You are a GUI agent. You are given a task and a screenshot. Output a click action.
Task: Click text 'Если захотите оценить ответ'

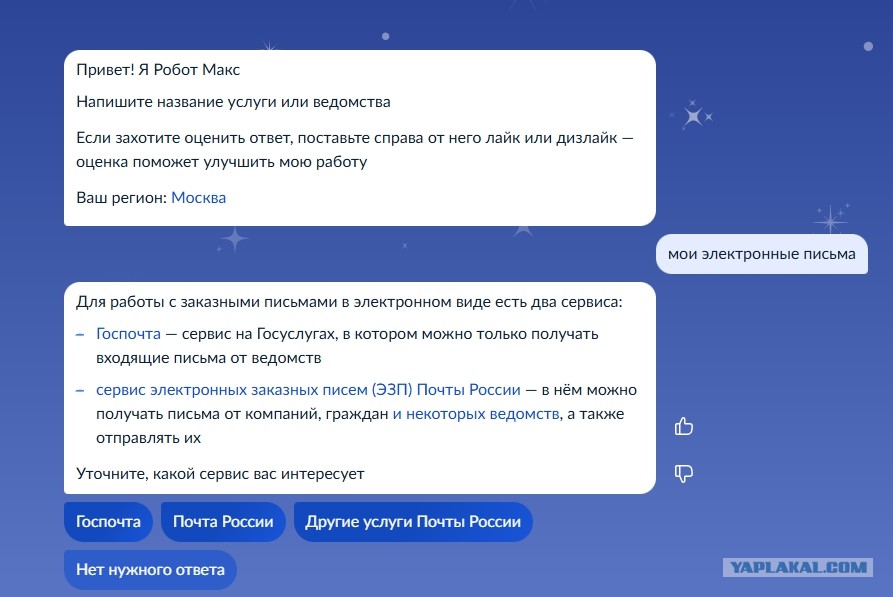pos(185,138)
